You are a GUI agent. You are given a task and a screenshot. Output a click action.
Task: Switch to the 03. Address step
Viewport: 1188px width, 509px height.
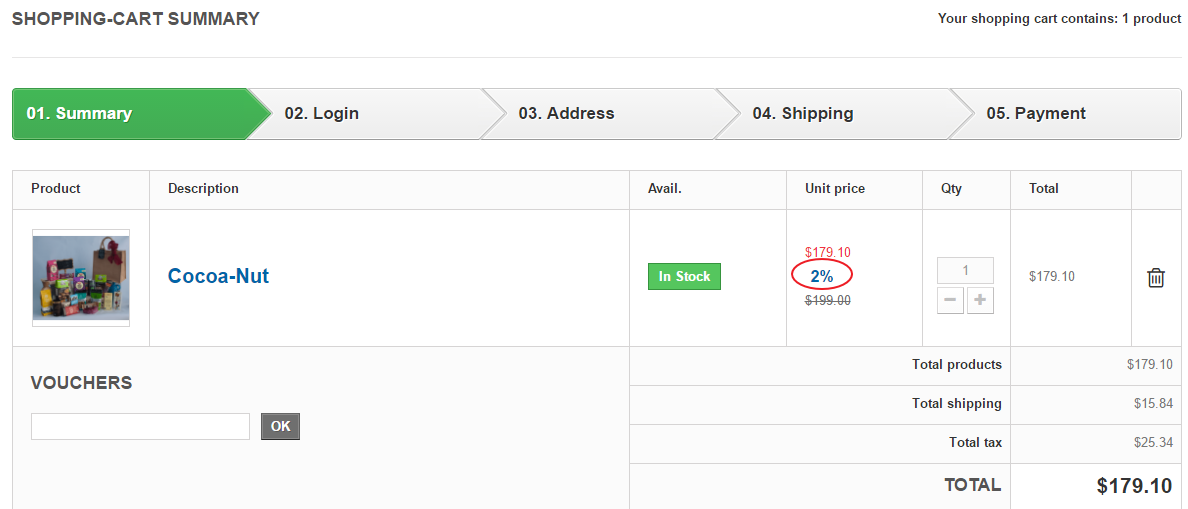[x=566, y=114]
